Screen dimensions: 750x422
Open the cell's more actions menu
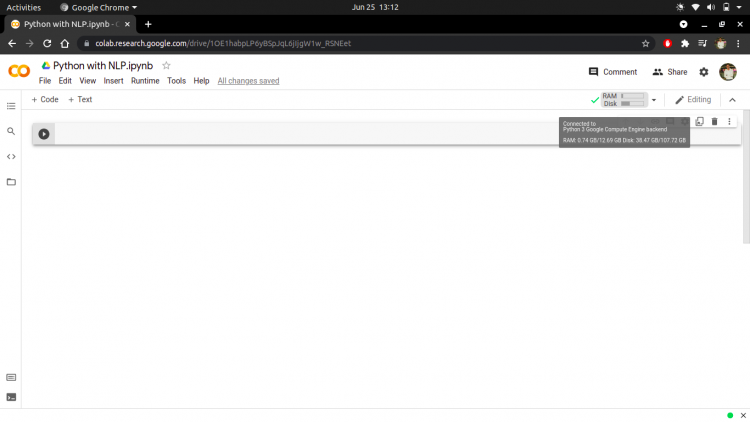(x=729, y=122)
